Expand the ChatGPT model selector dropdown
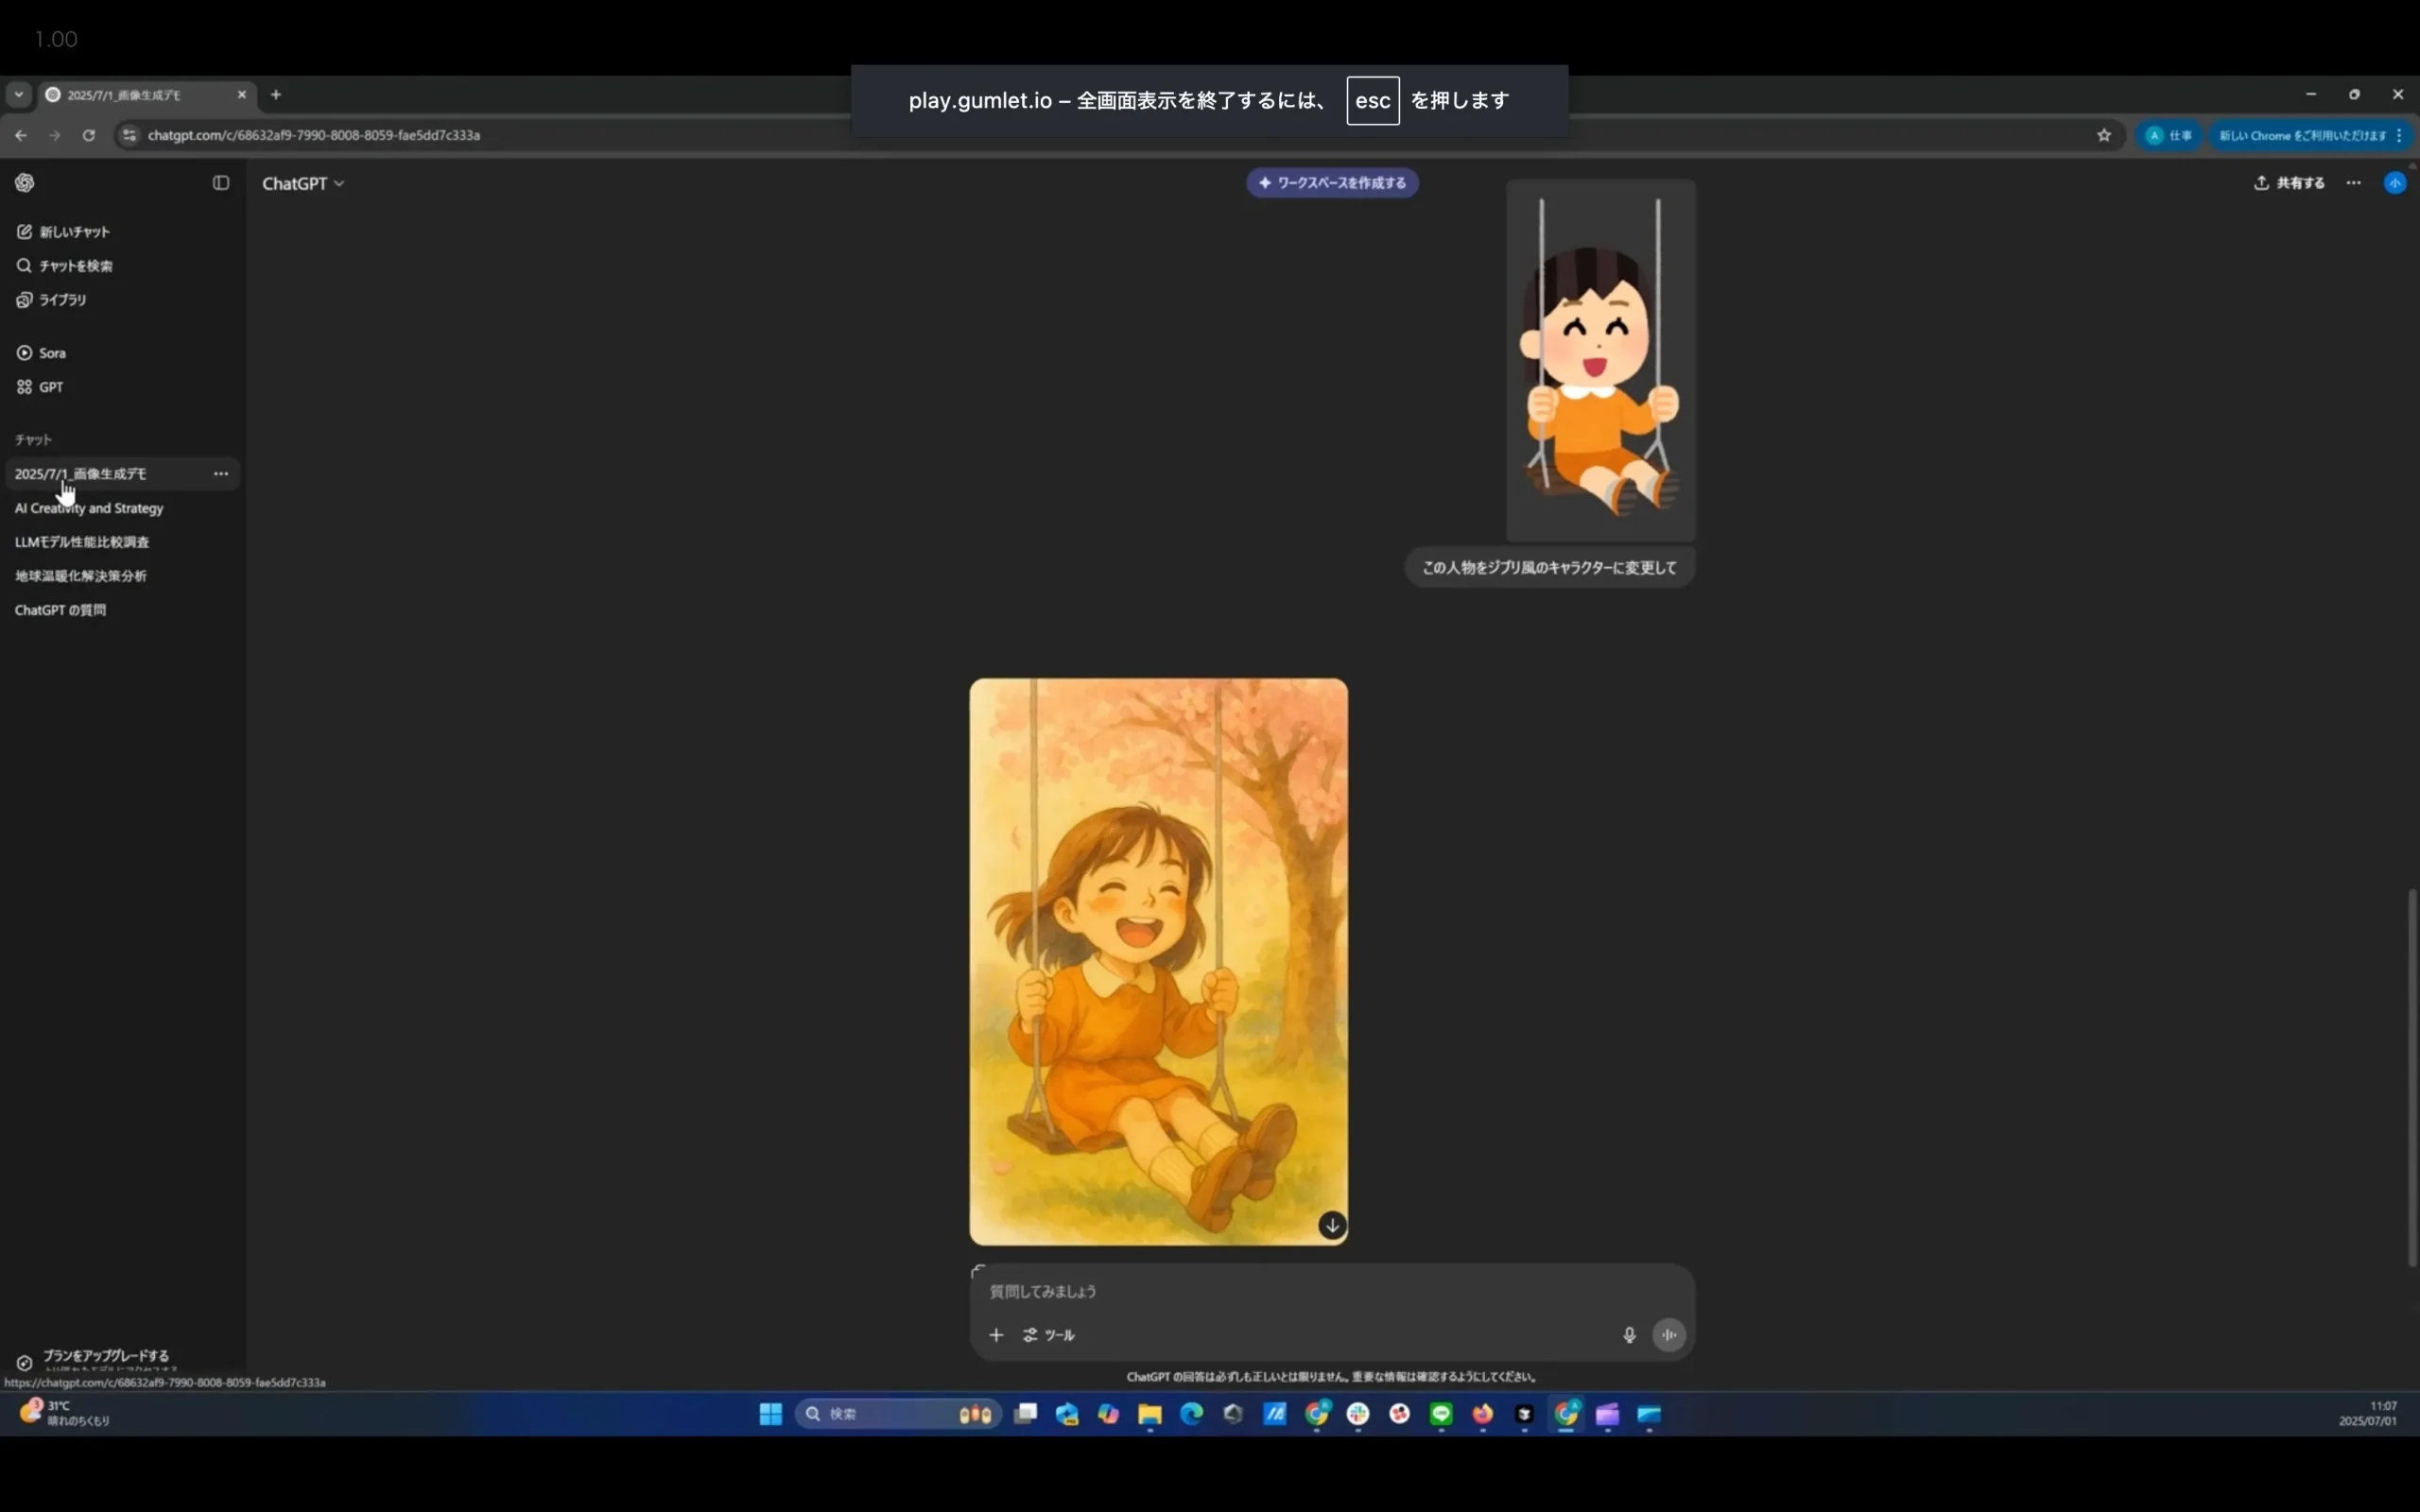This screenshot has height=1512, width=2420. coord(303,184)
